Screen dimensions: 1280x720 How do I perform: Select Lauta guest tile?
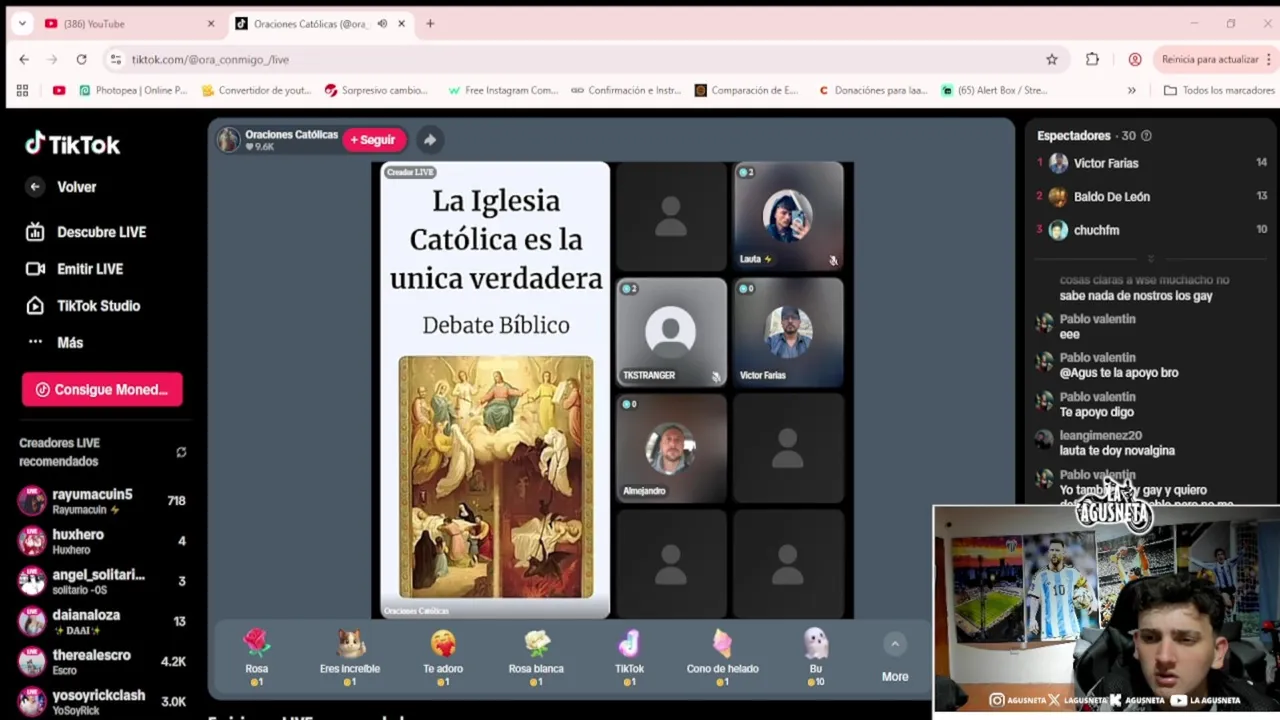pos(788,216)
